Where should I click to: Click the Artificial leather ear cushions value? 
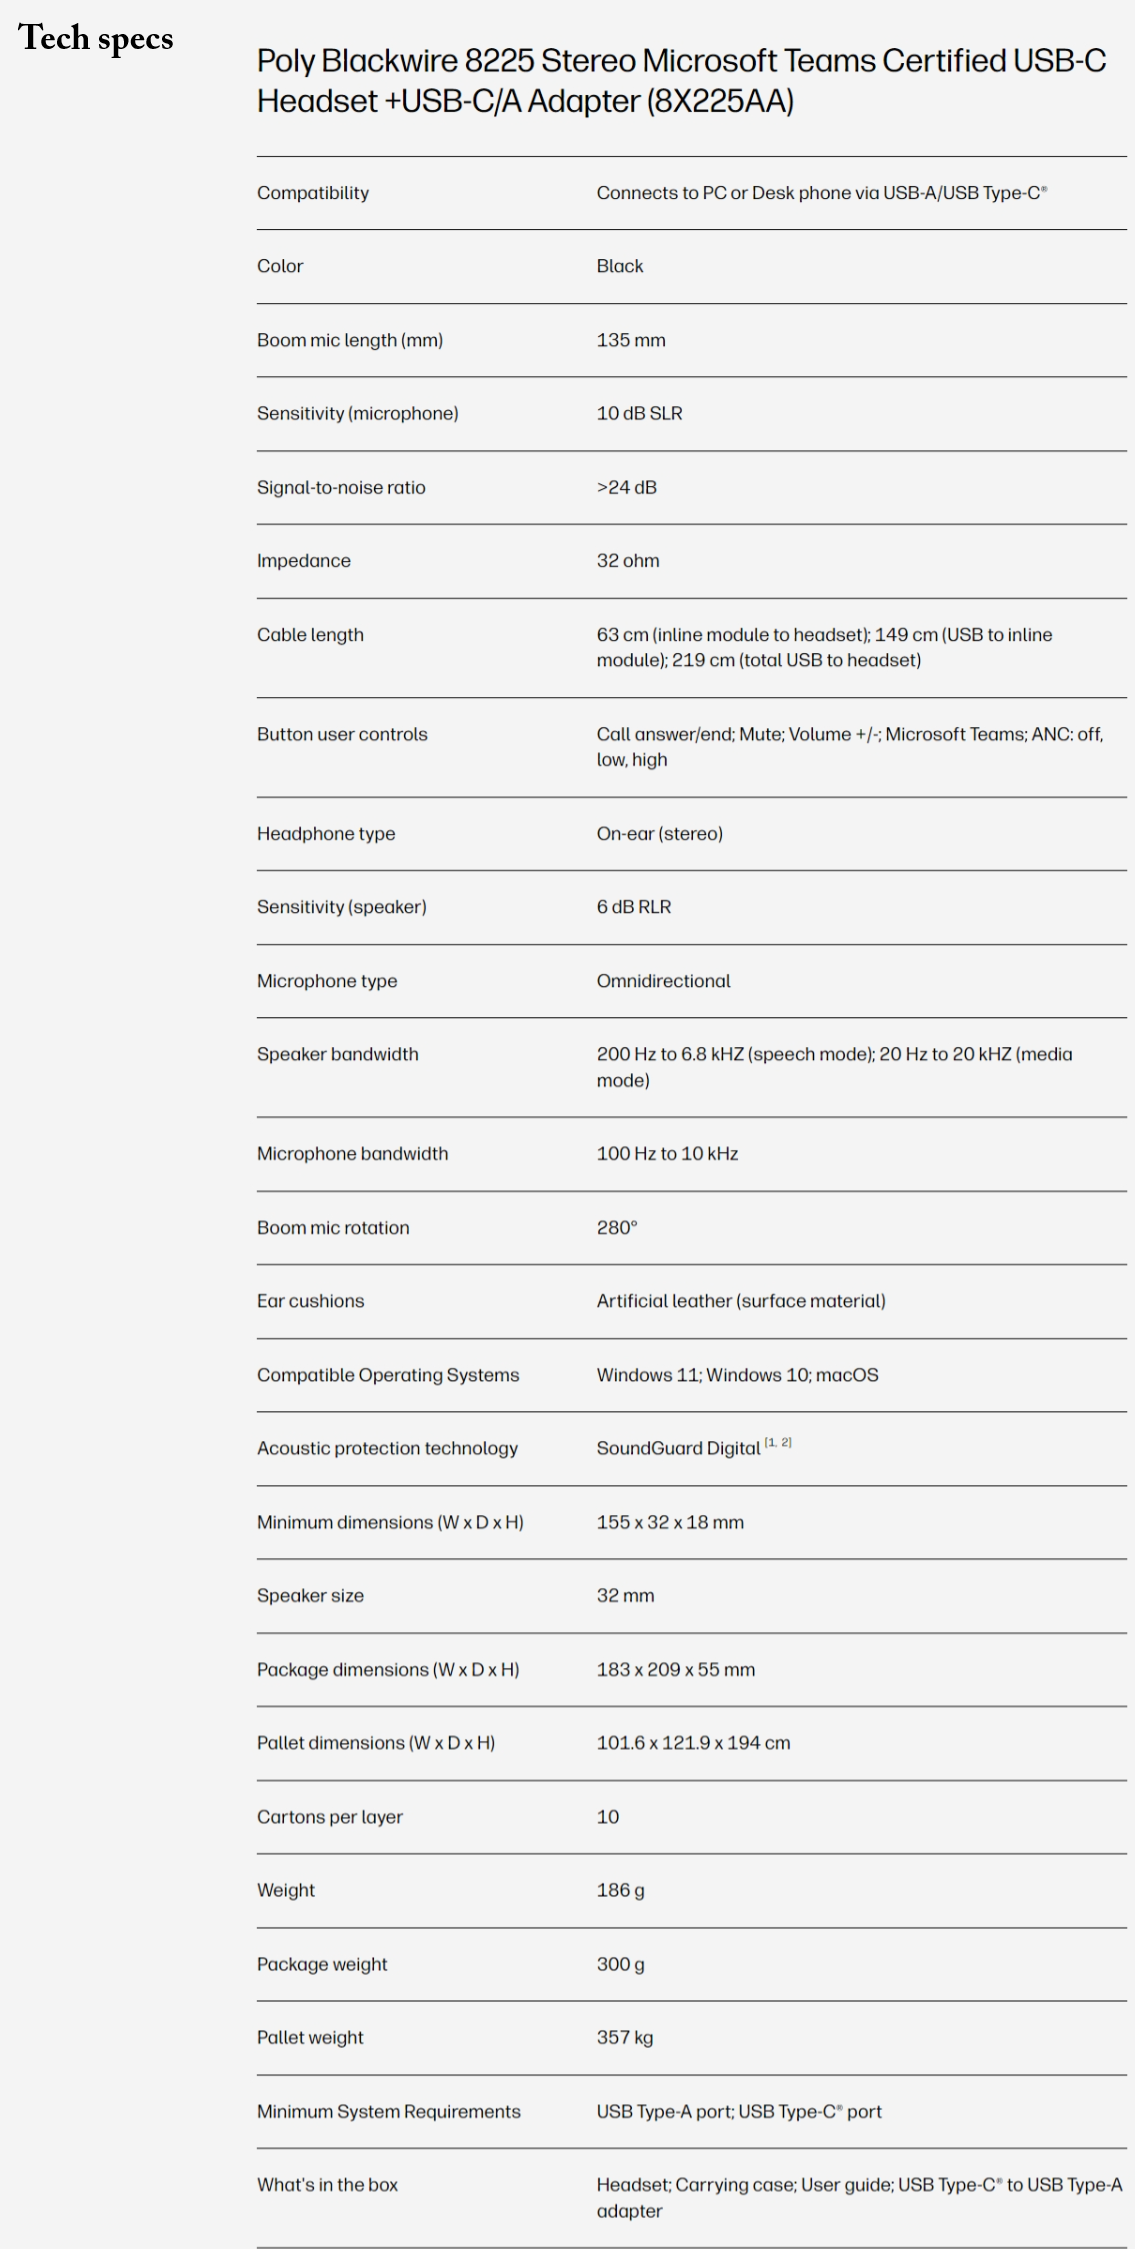pyautogui.click(x=741, y=1301)
